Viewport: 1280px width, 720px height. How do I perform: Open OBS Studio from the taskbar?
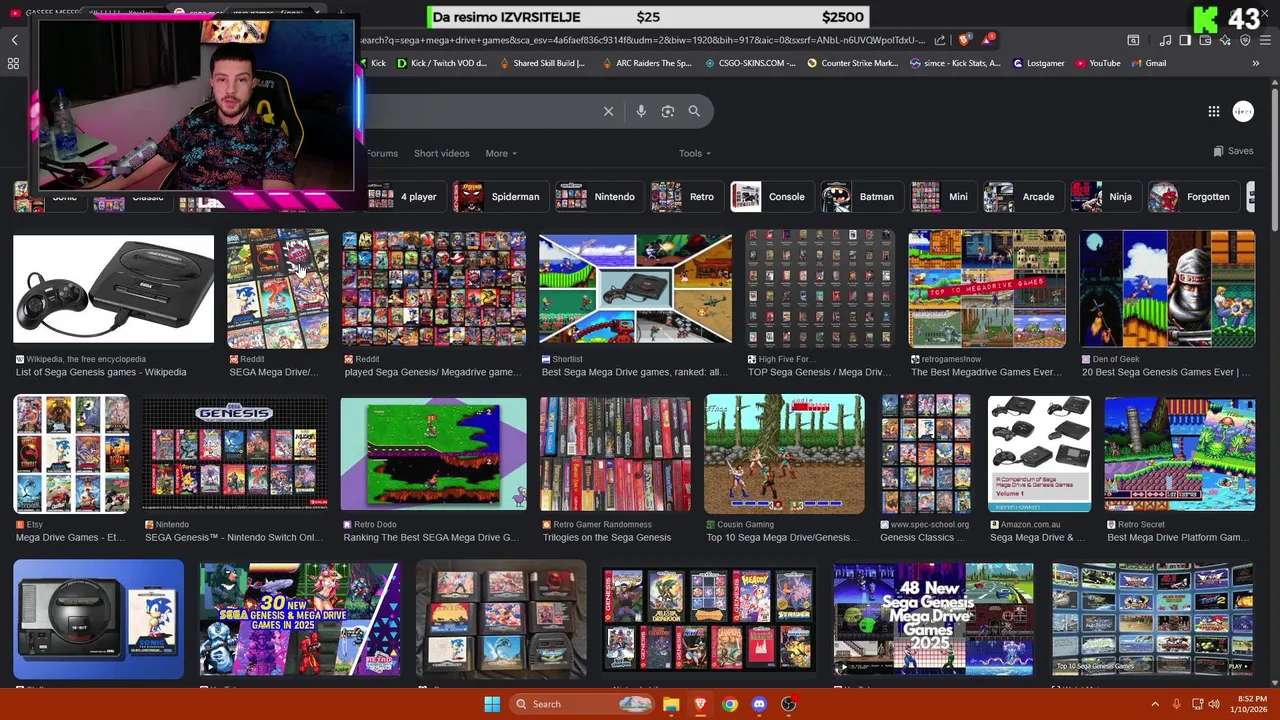[789, 704]
